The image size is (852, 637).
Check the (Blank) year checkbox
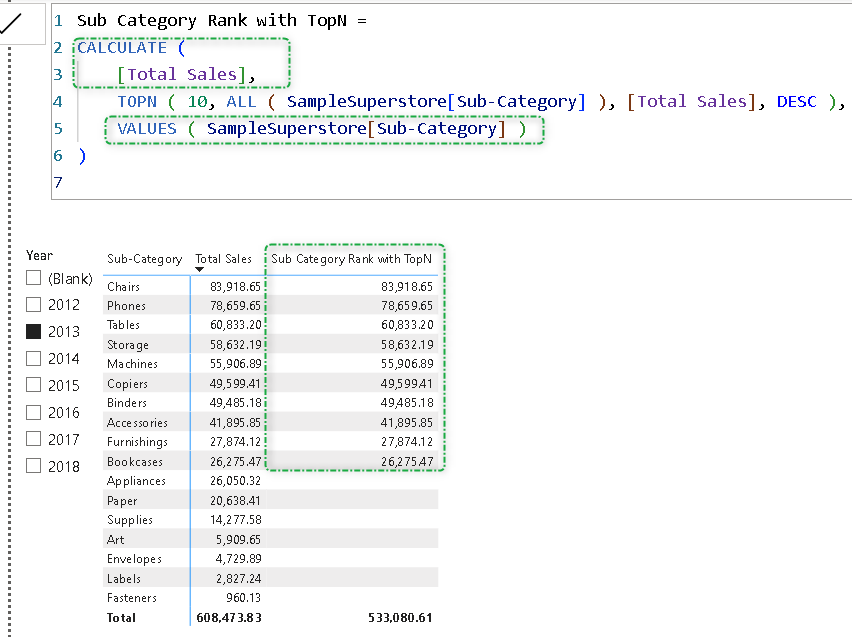(x=34, y=278)
